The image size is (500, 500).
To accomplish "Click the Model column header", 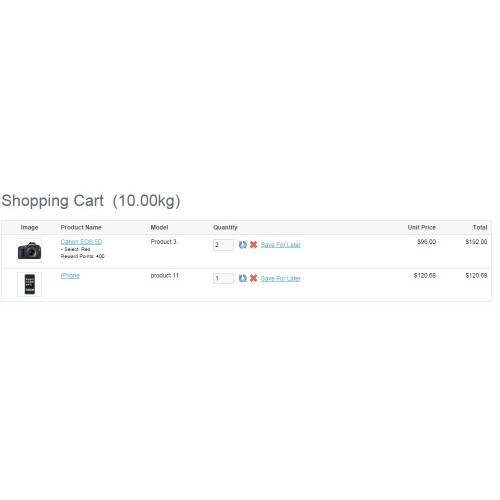I will [159, 227].
